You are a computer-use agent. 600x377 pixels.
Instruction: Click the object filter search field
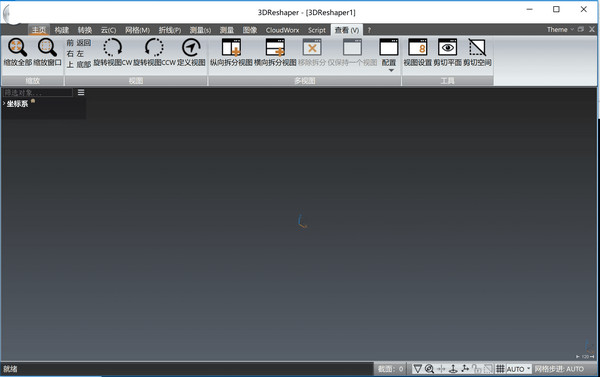pos(38,92)
